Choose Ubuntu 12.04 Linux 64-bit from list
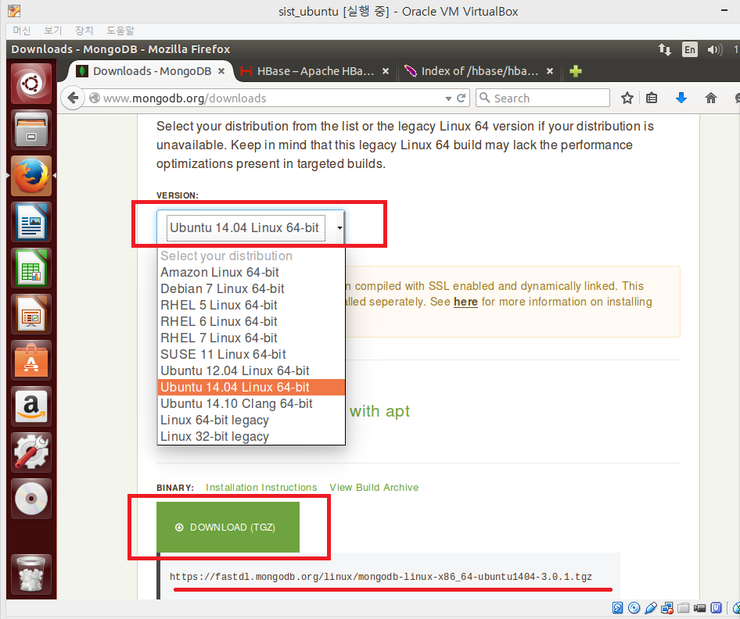Viewport: 740px width, 619px height. [234, 371]
